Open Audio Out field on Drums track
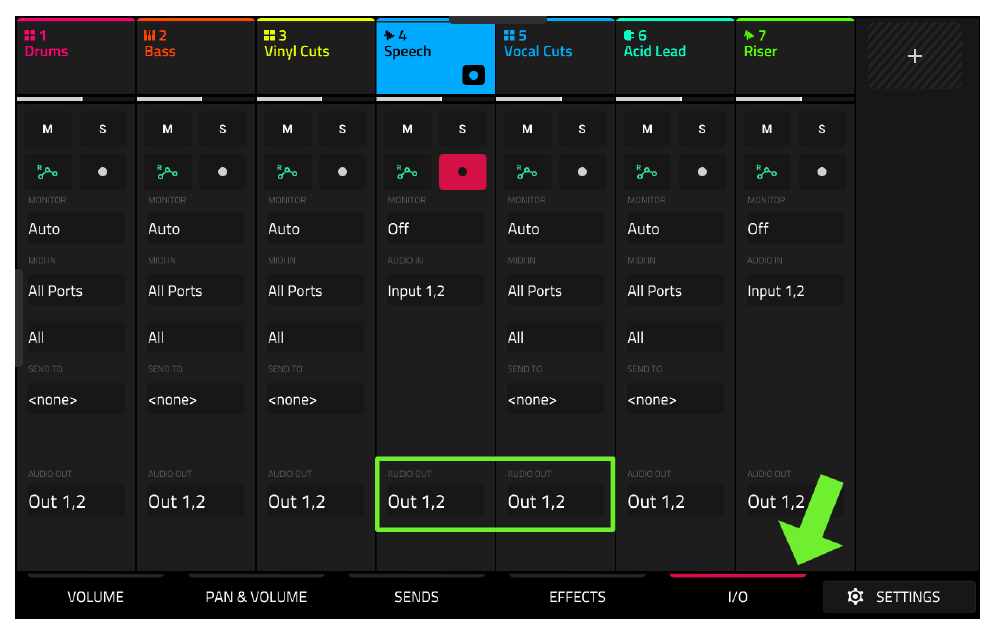Image resolution: width=996 pixels, height=636 pixels. [x=76, y=501]
